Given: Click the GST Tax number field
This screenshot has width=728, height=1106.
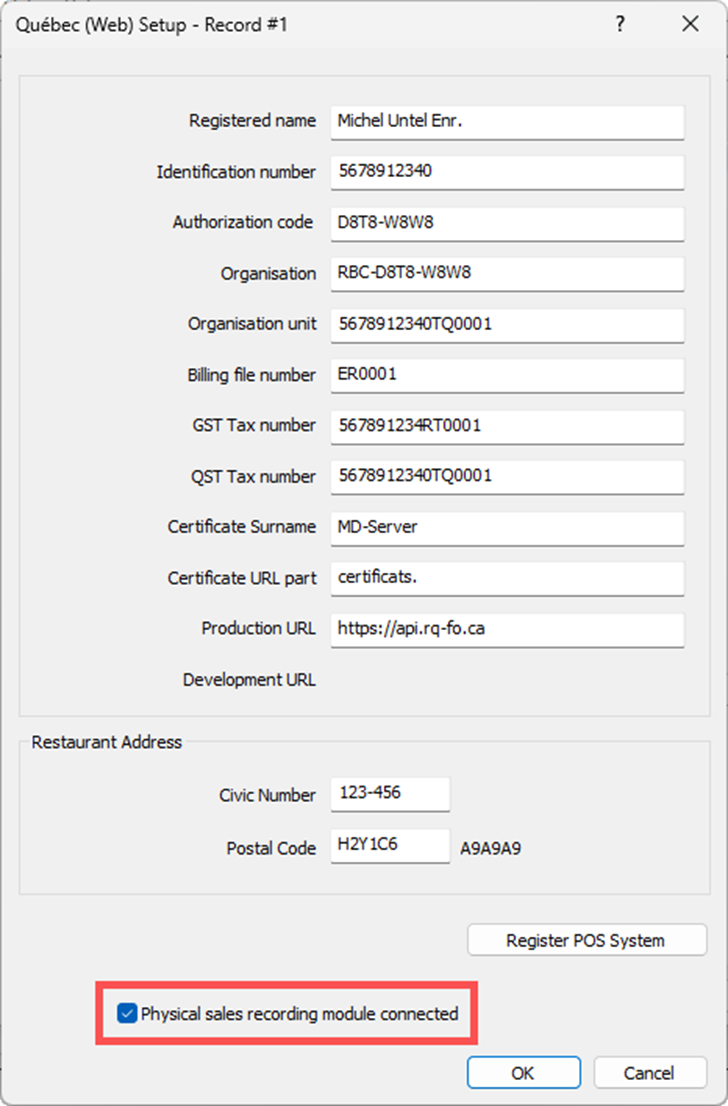Looking at the screenshot, I should point(507,426).
